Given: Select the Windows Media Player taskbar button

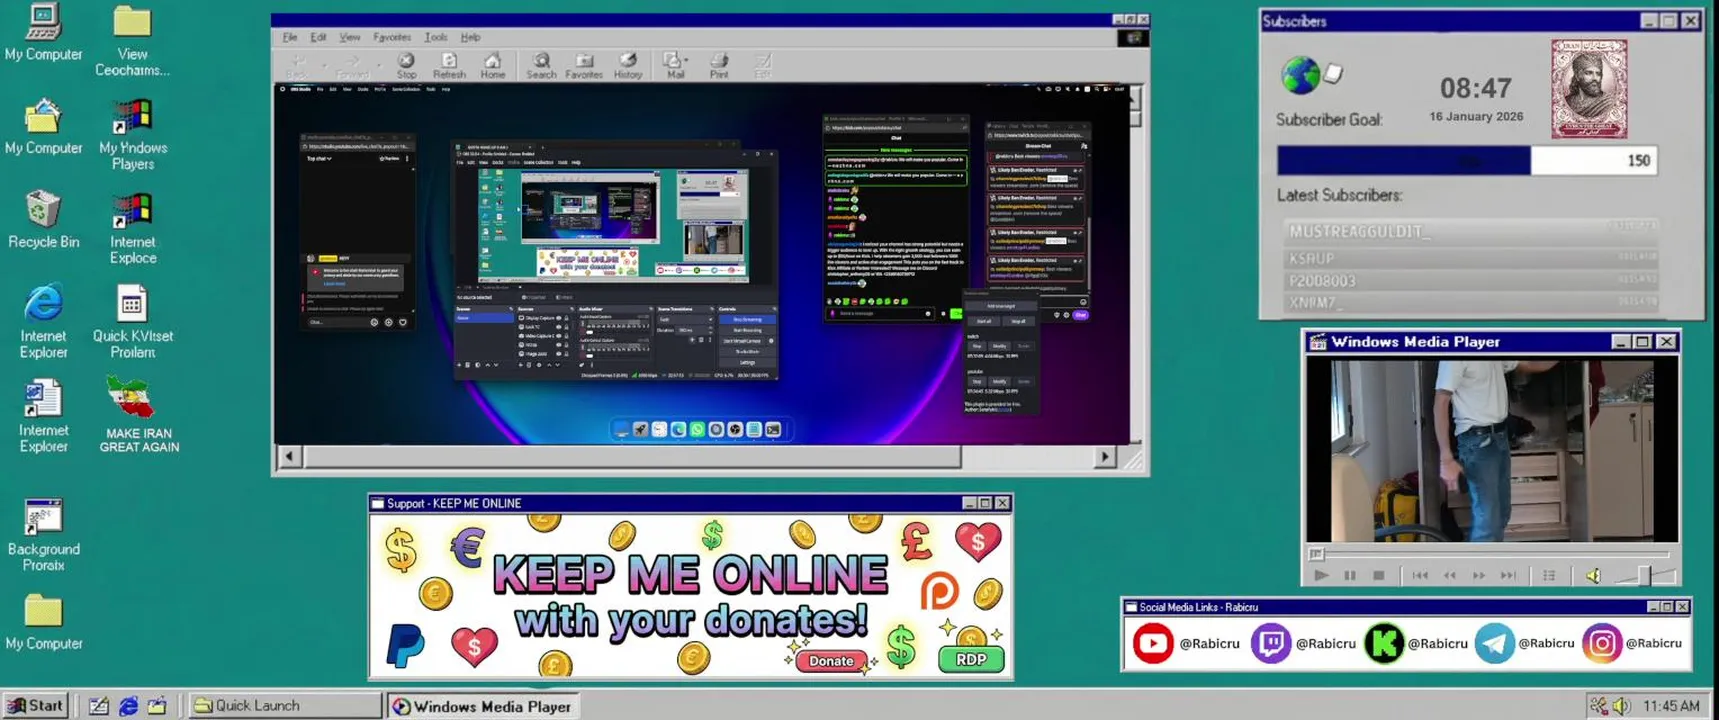Looking at the screenshot, I should [484, 706].
